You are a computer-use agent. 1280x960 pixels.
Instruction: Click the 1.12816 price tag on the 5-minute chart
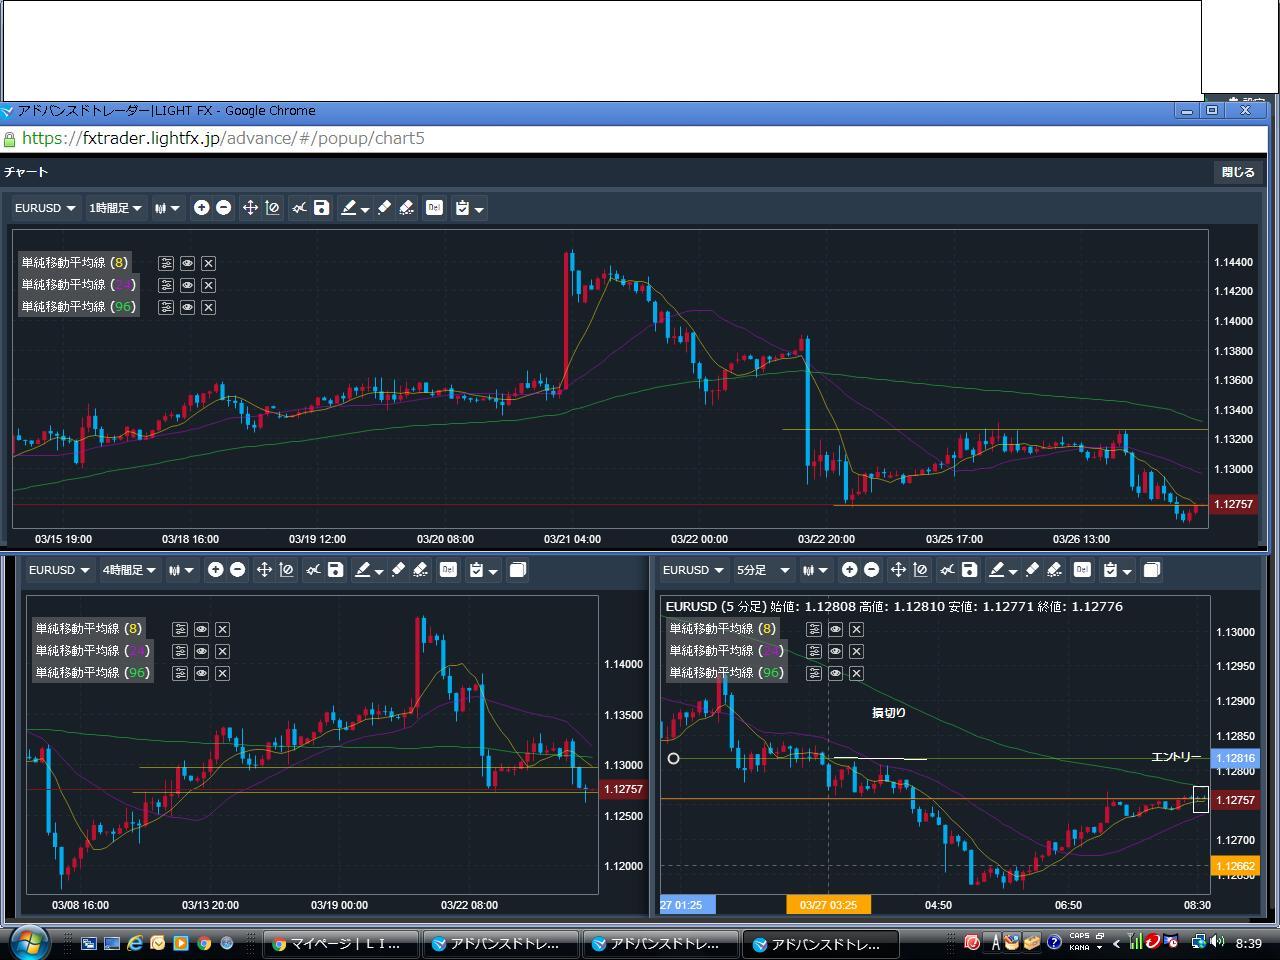tap(1236, 759)
